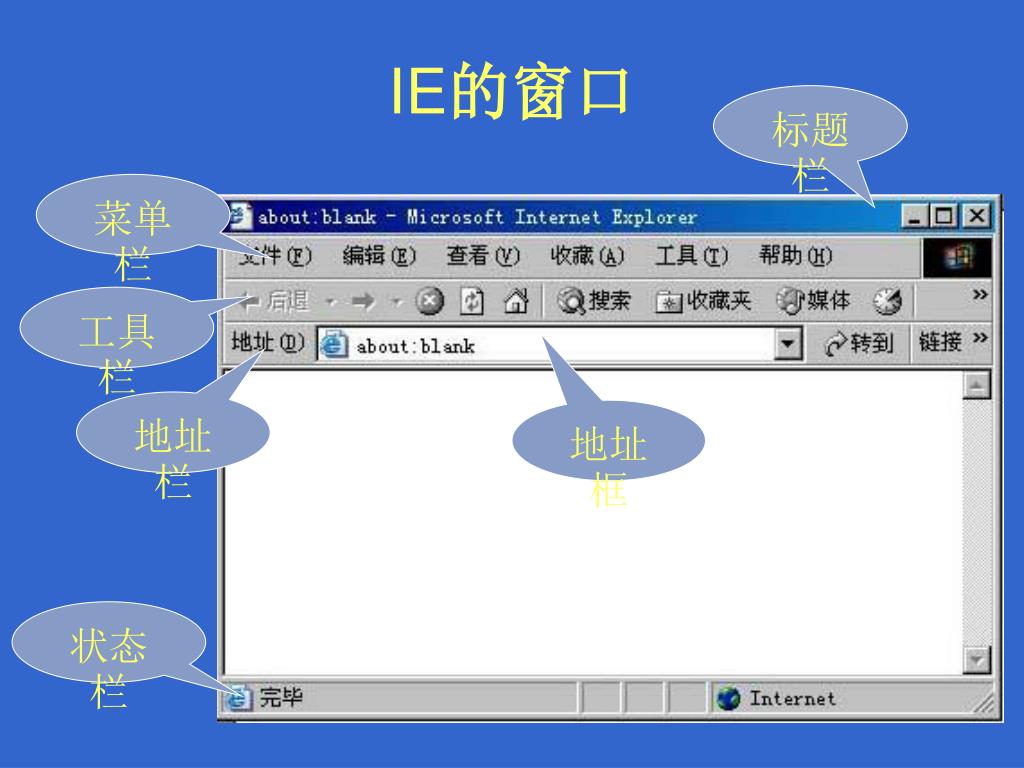Open the 工具(T) menu

[x=691, y=255]
